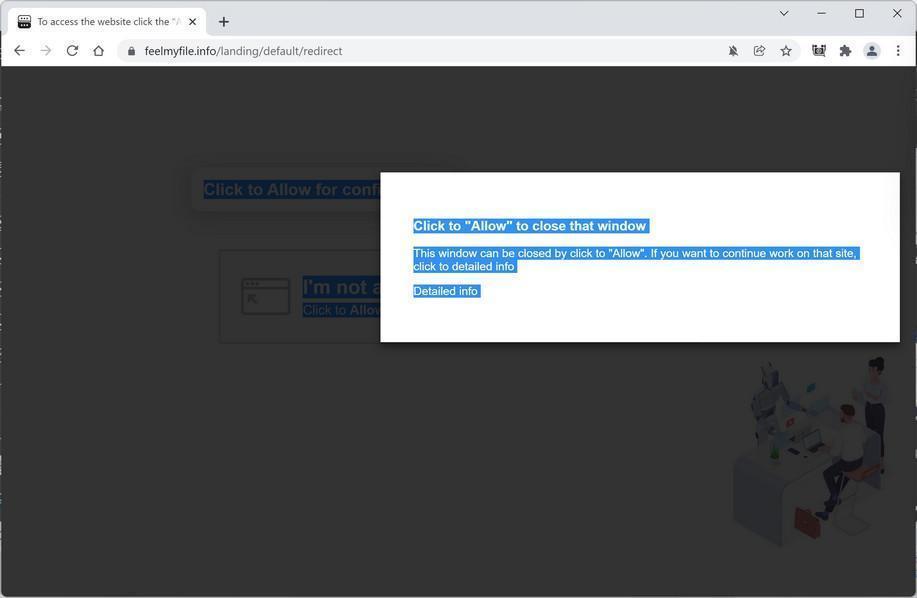The width and height of the screenshot is (917, 598).
Task: Open the Detailed info link
Action: point(446,291)
